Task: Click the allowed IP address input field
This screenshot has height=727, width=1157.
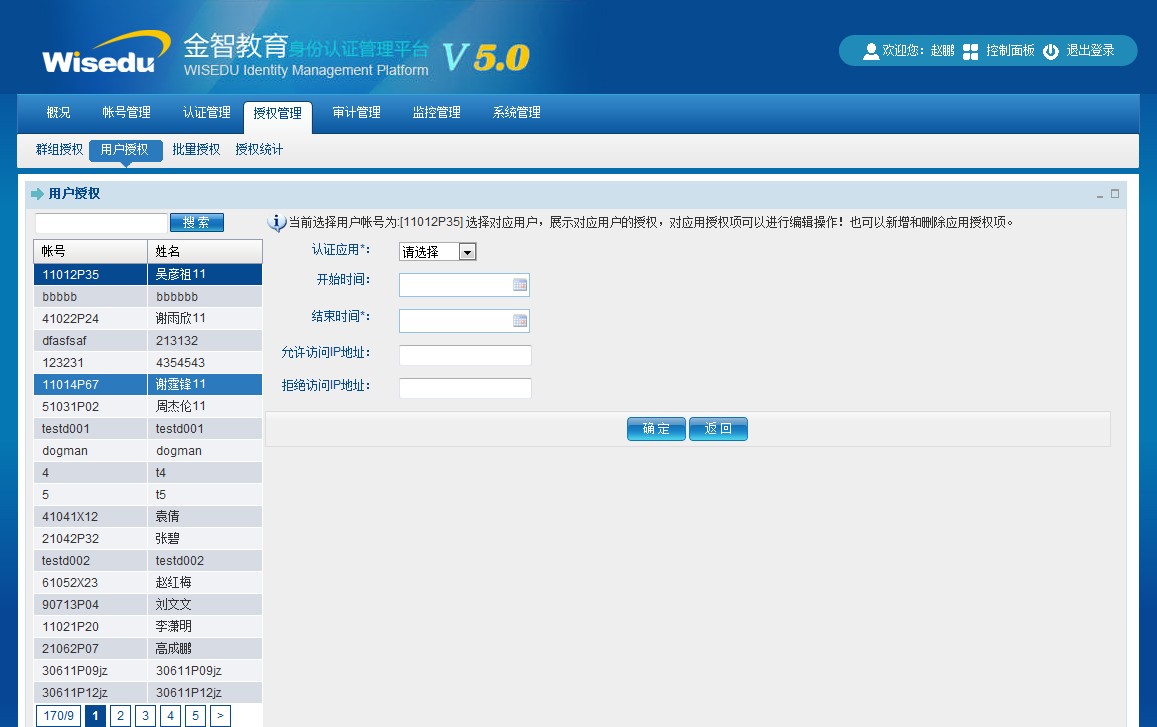Action: click(x=465, y=355)
